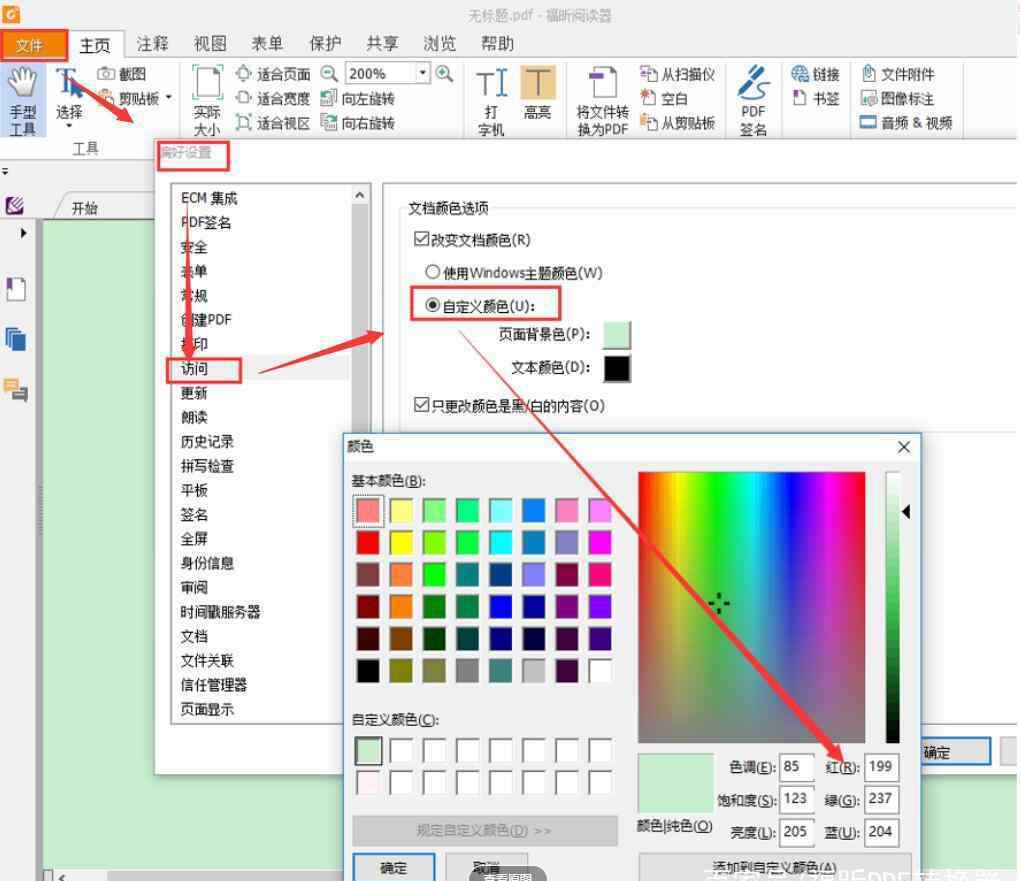Select Use Windows Theme Colors (使用Windows主题颜色) option

433,271
